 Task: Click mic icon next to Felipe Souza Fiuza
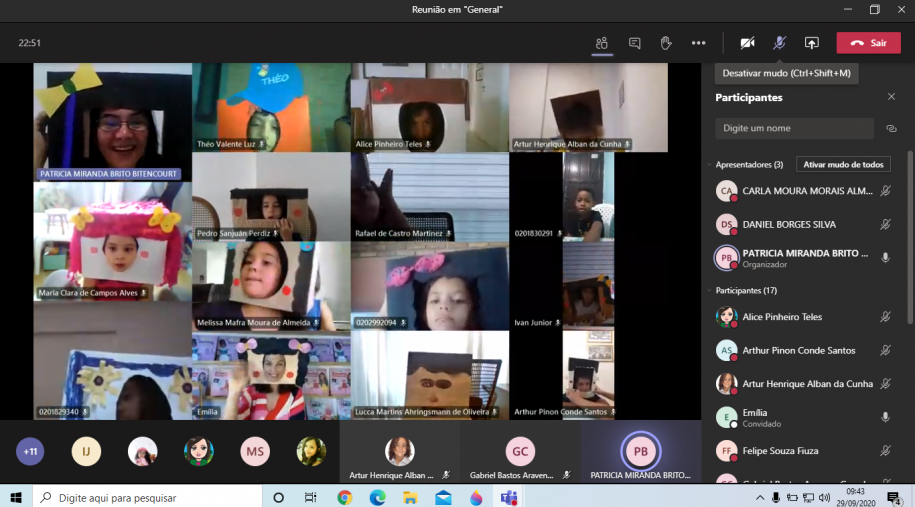pyautogui.click(x=885, y=451)
